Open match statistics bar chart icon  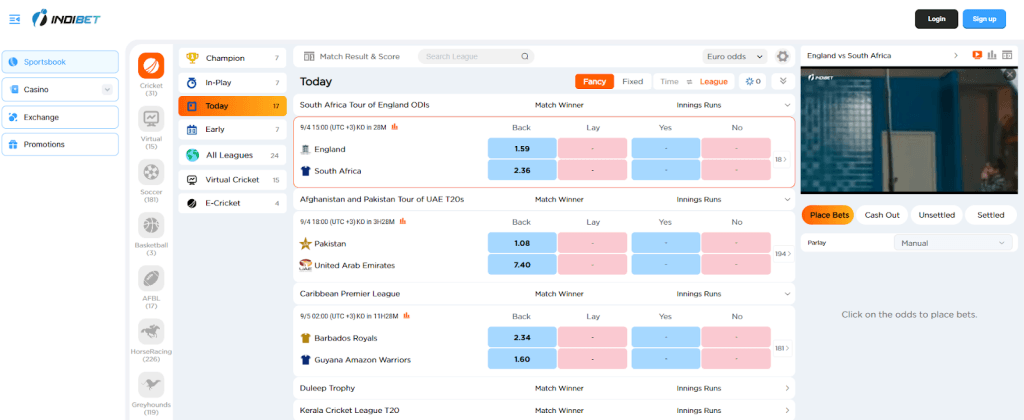(992, 56)
